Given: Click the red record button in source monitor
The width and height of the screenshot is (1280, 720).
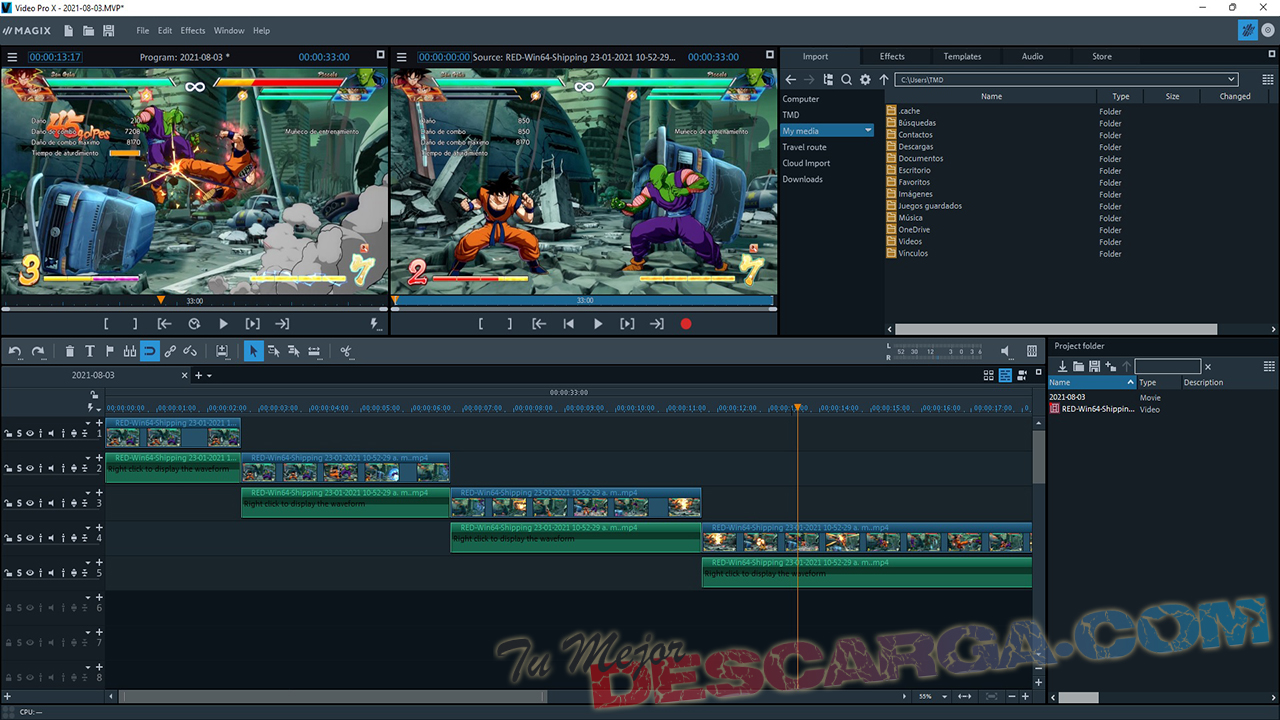Looking at the screenshot, I should point(686,324).
